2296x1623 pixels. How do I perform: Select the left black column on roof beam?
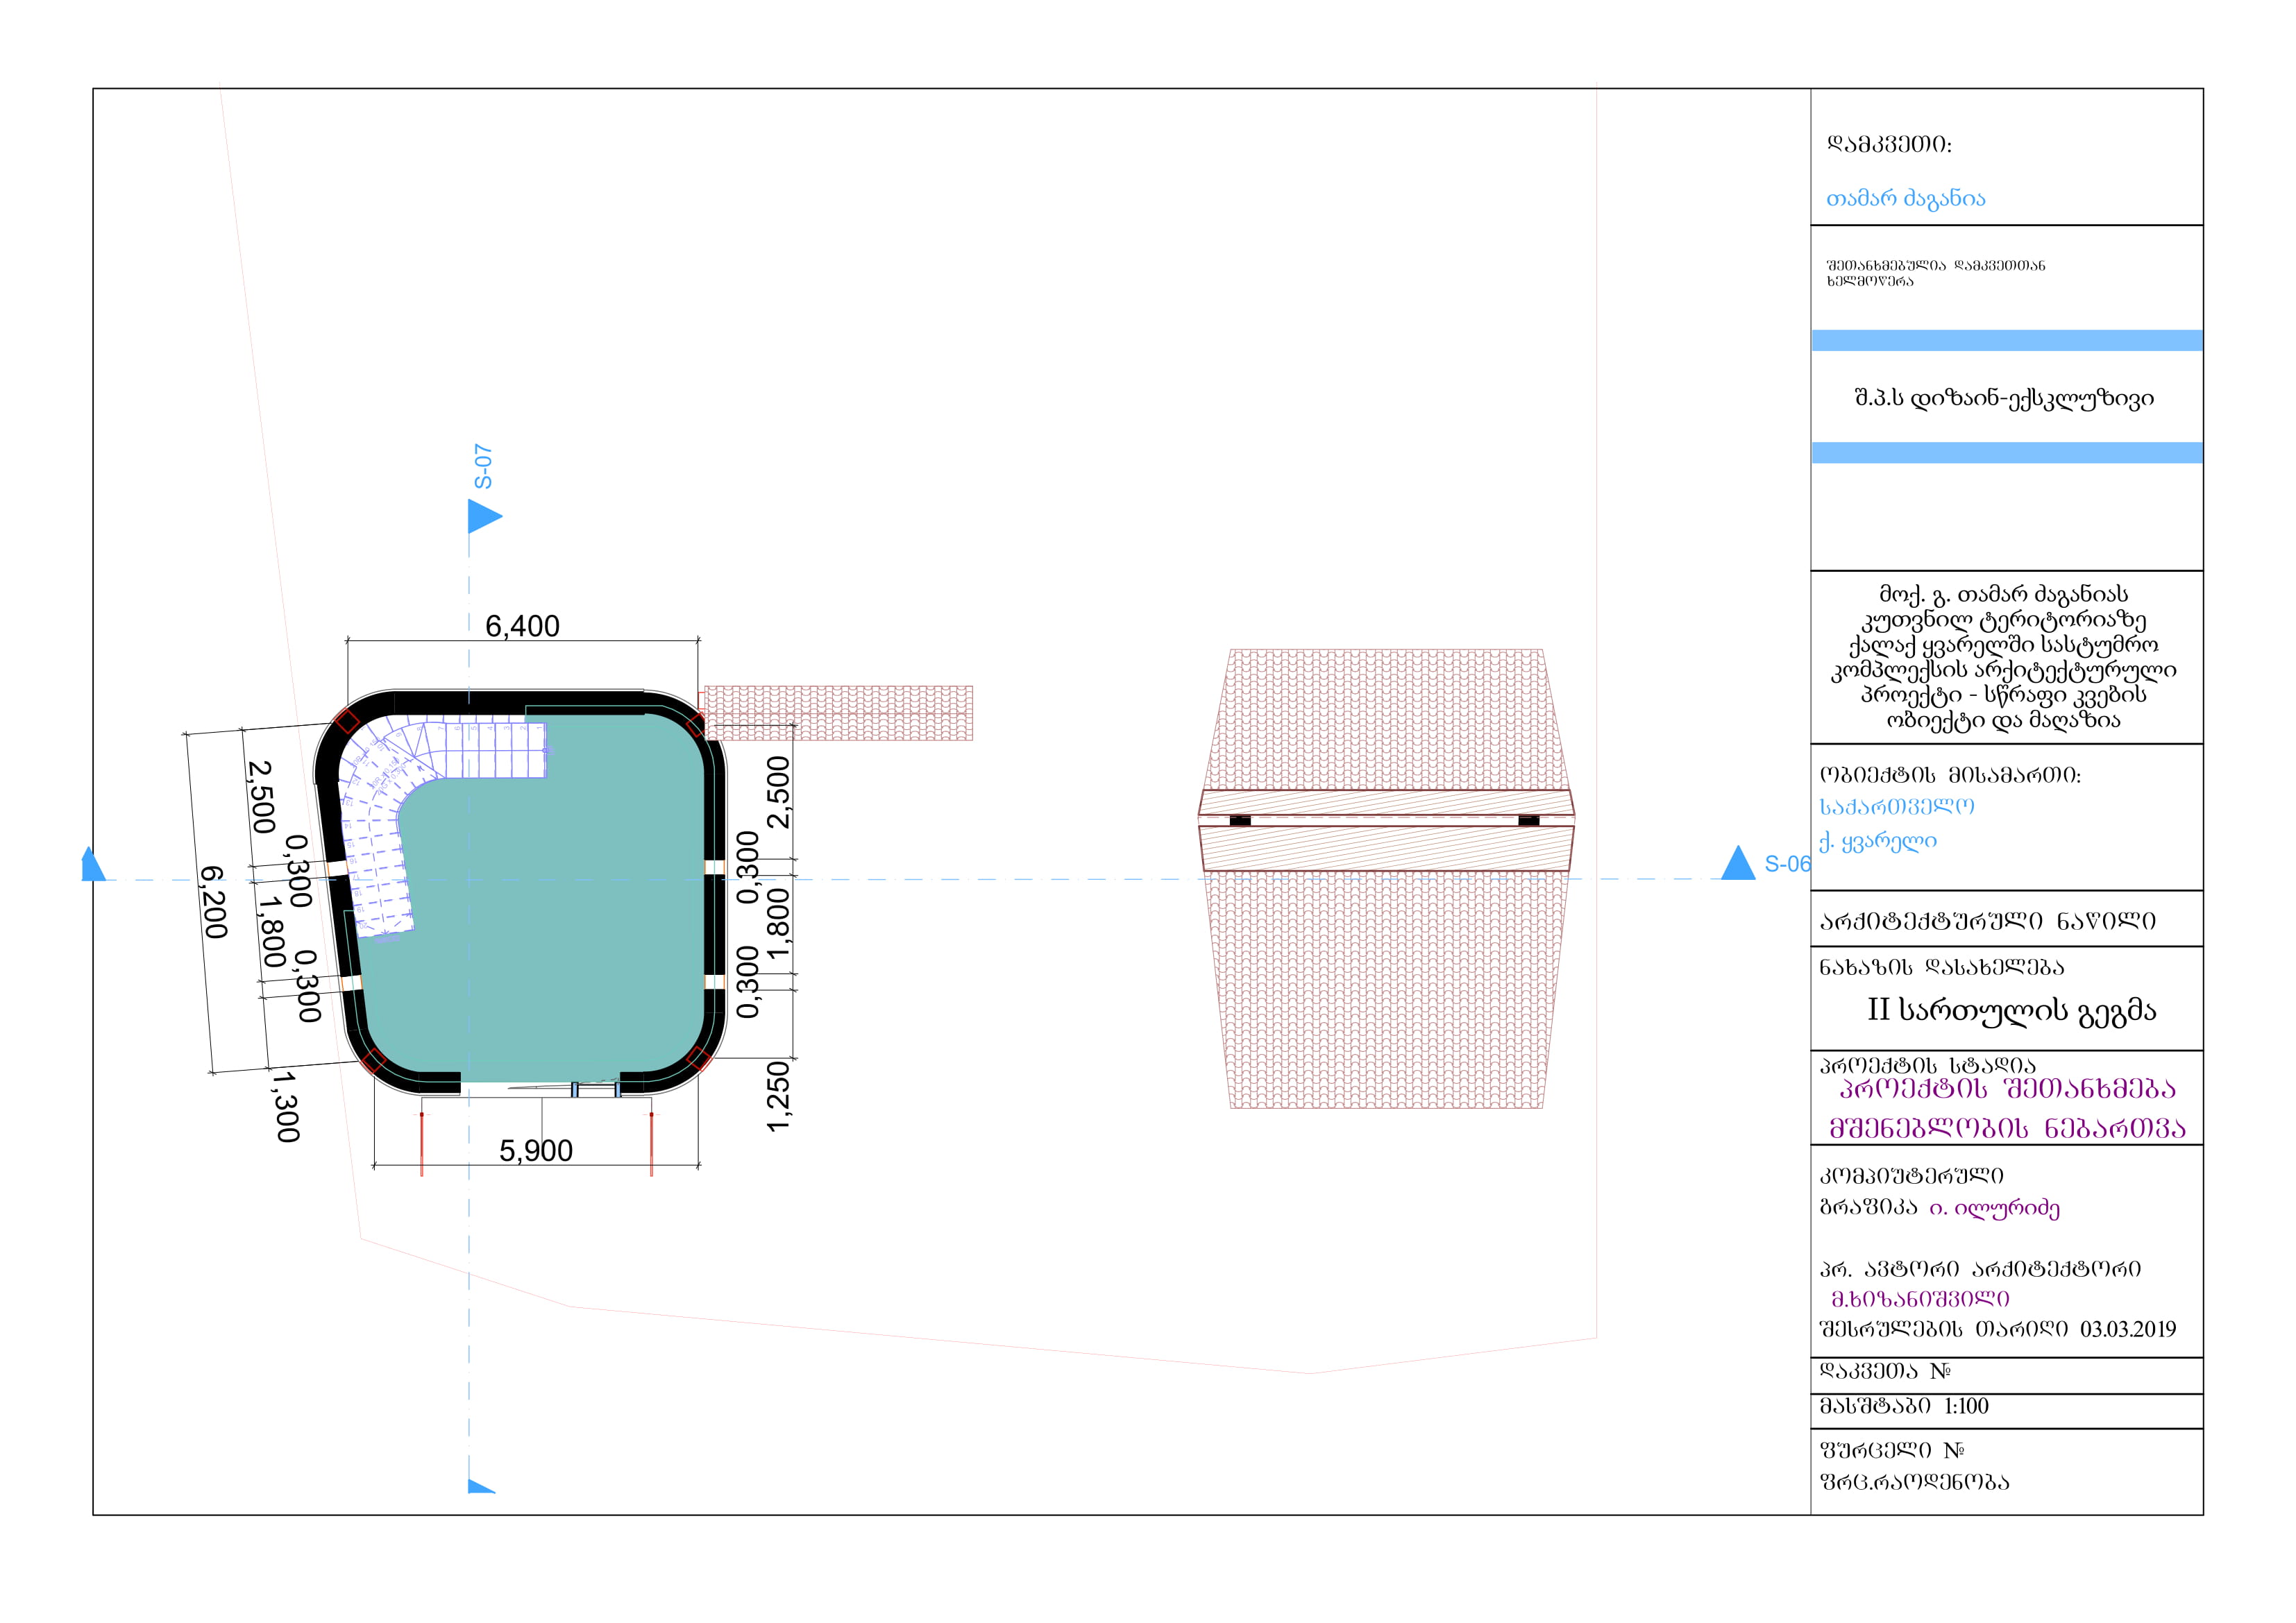coord(1240,821)
